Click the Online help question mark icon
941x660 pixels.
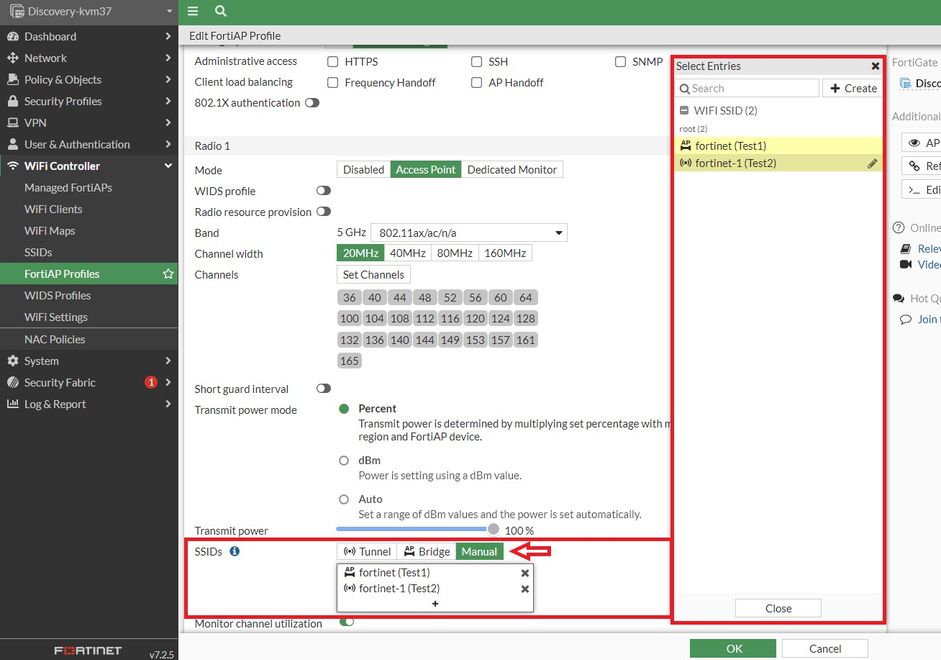[x=898, y=228]
